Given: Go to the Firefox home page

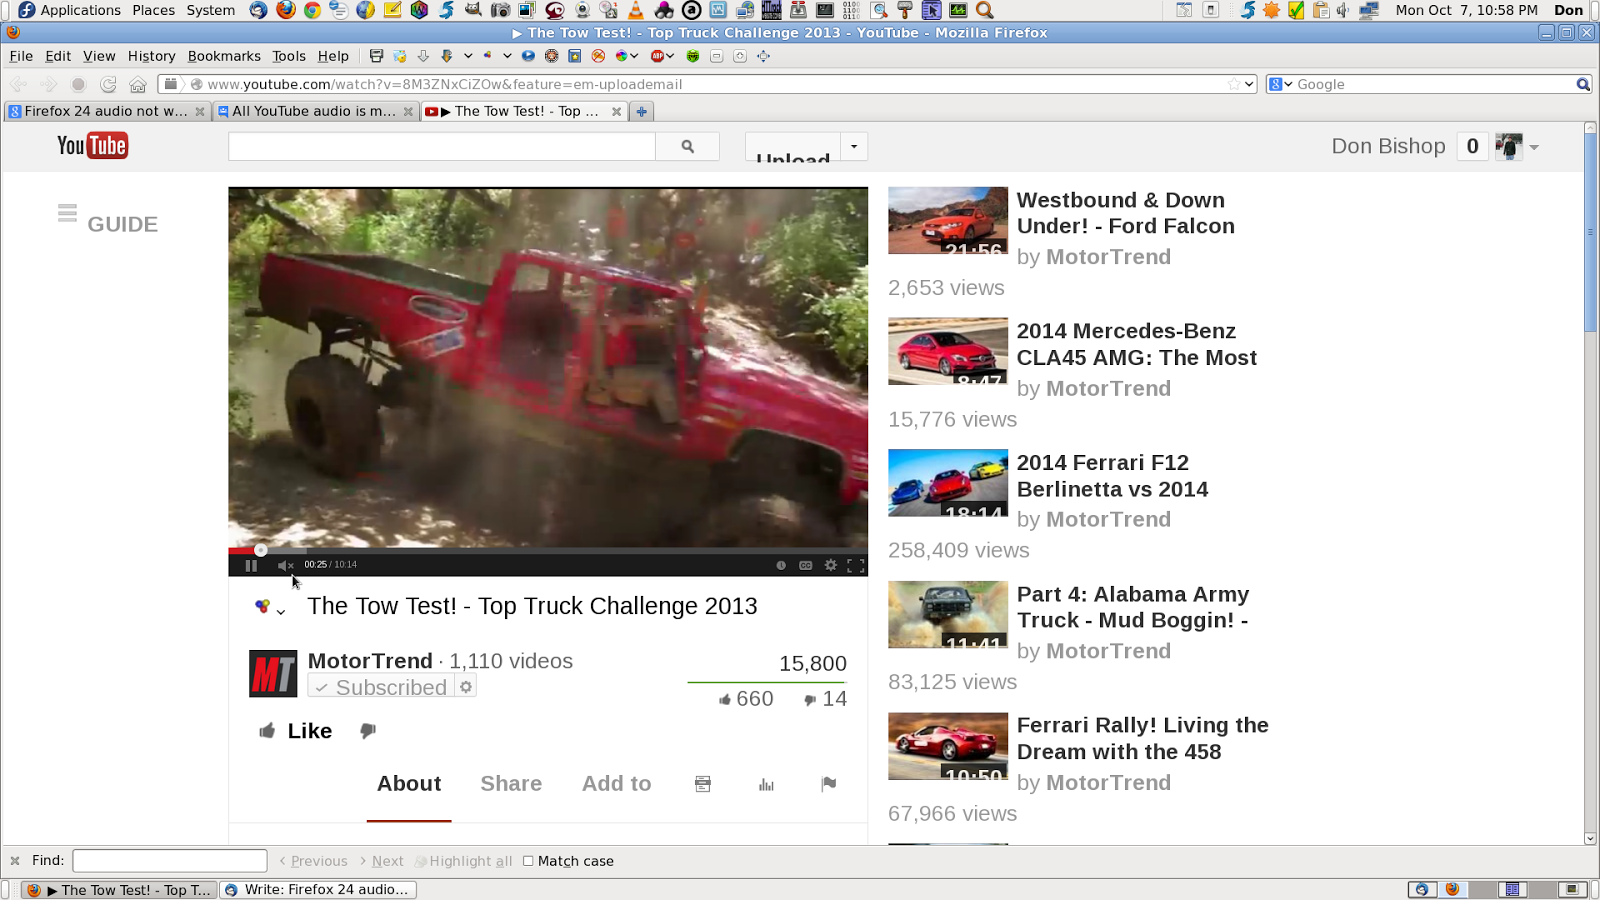Looking at the screenshot, I should pos(138,84).
